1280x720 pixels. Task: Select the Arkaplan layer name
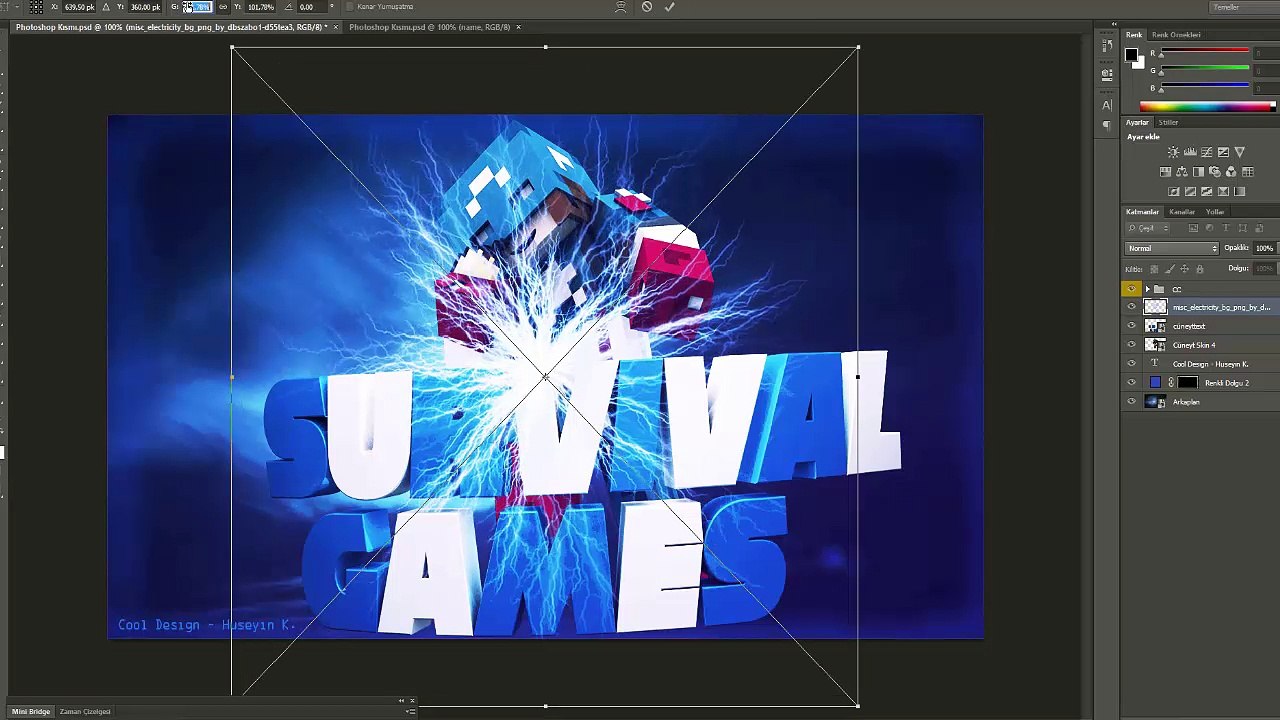pyautogui.click(x=1186, y=402)
